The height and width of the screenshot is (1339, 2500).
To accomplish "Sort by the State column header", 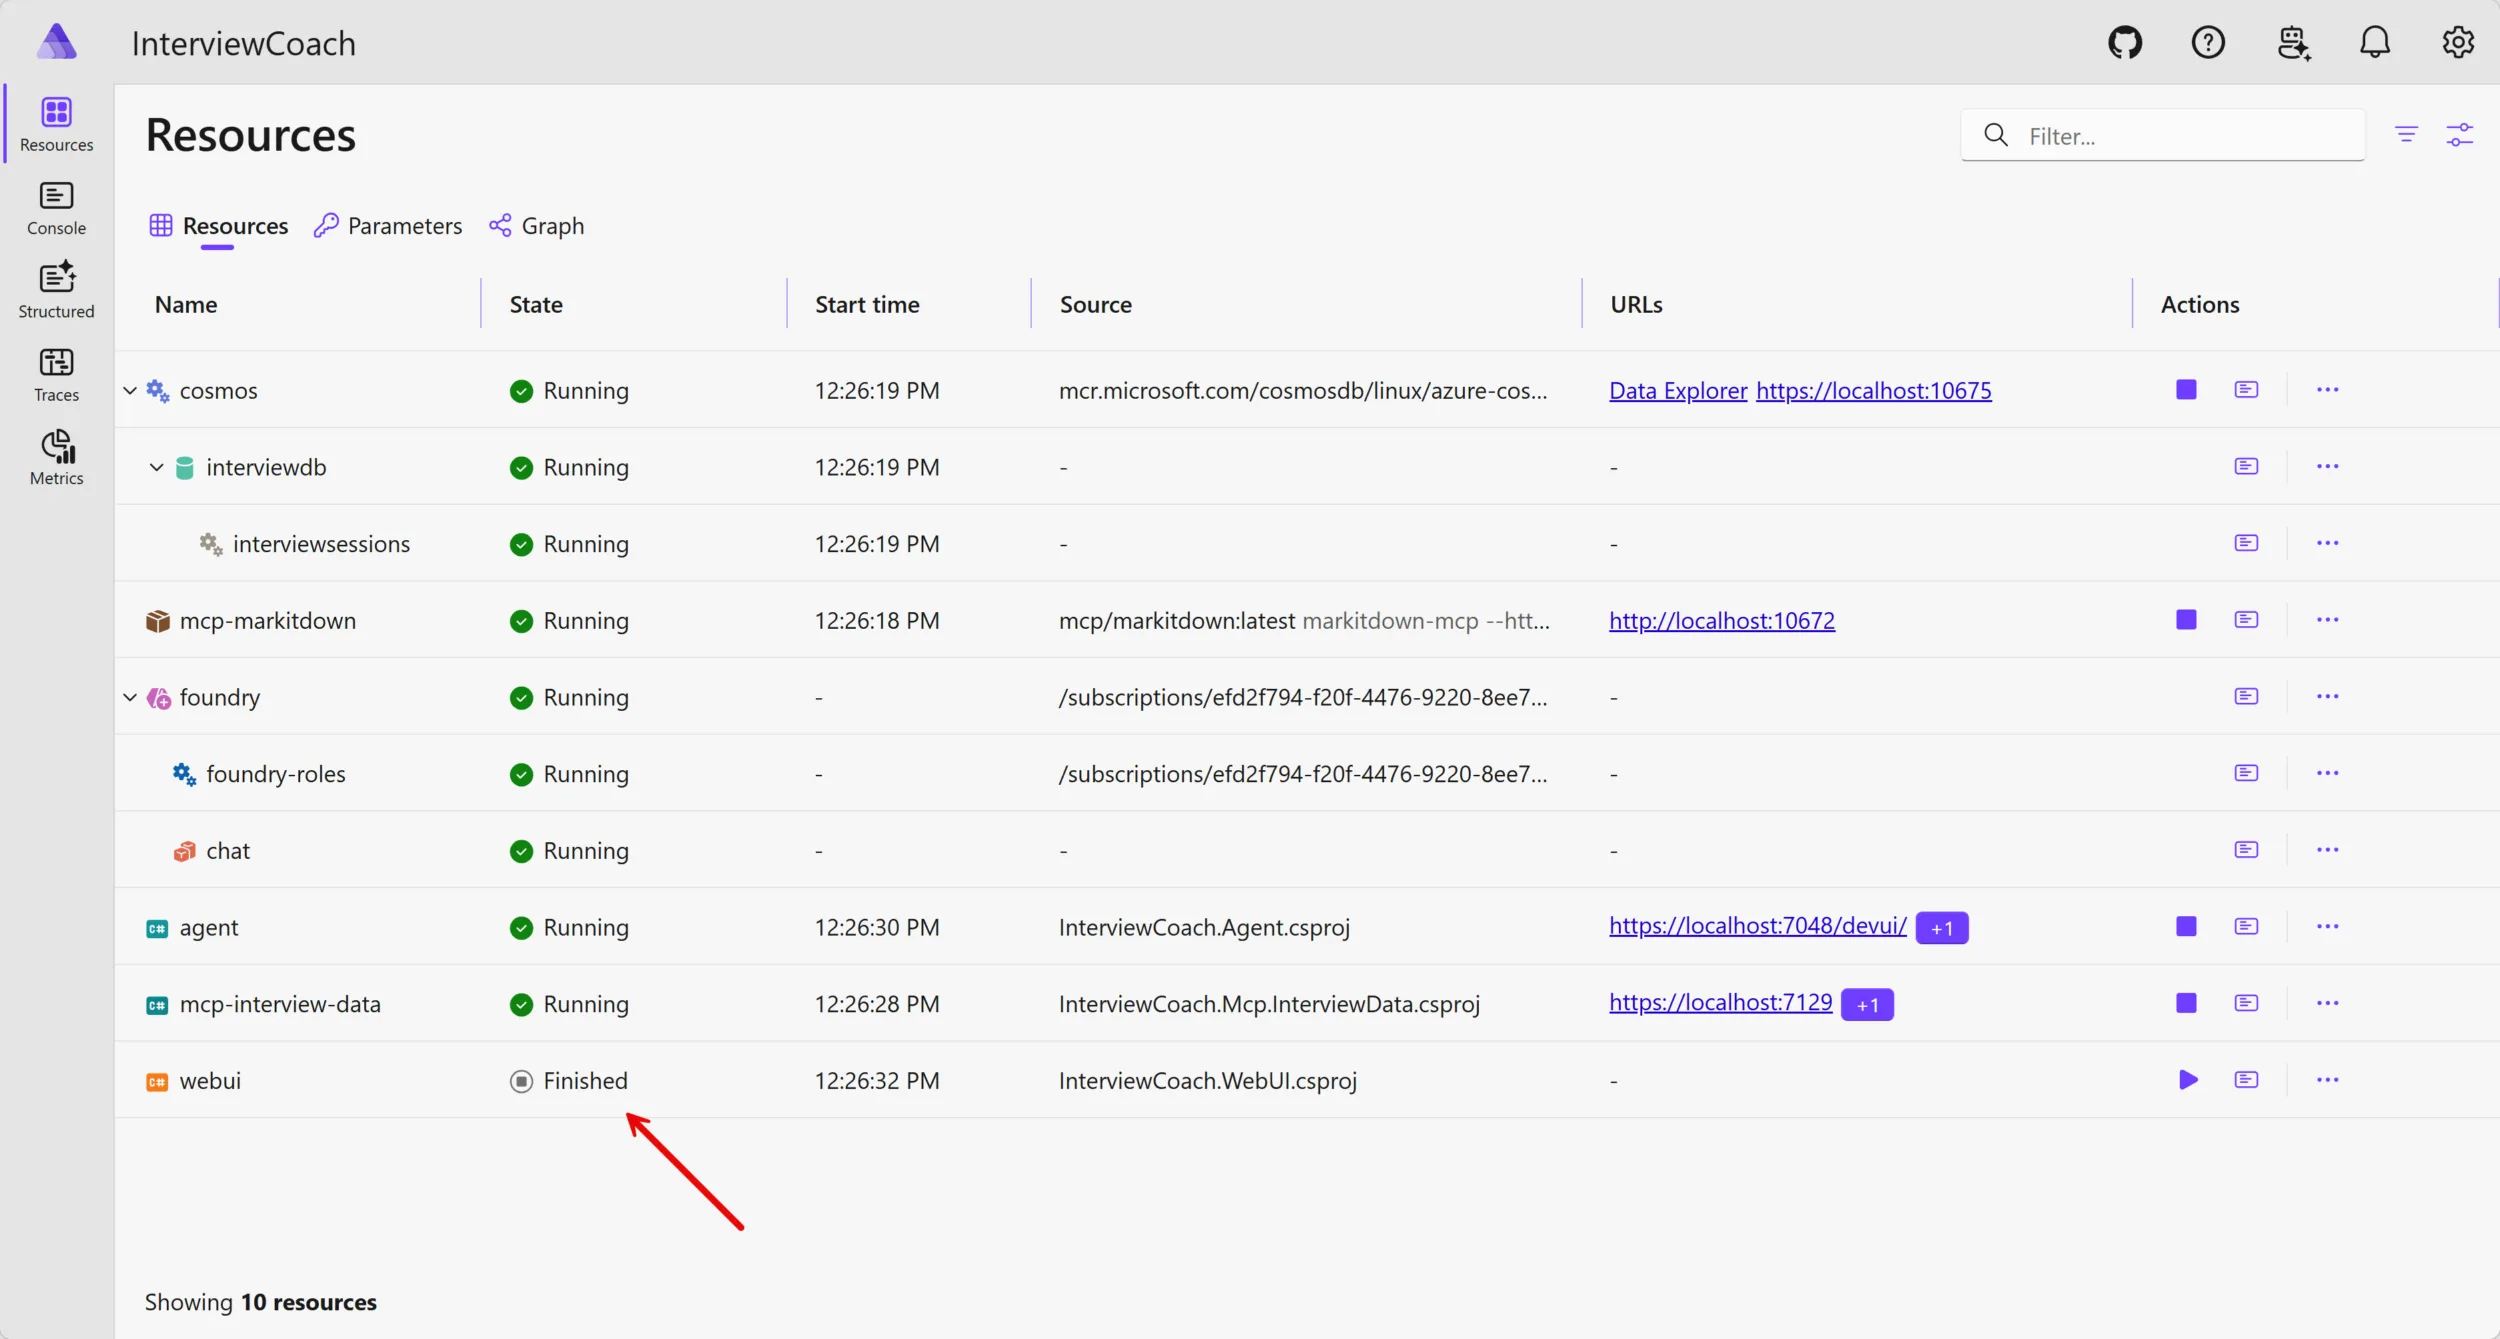I will (x=536, y=305).
